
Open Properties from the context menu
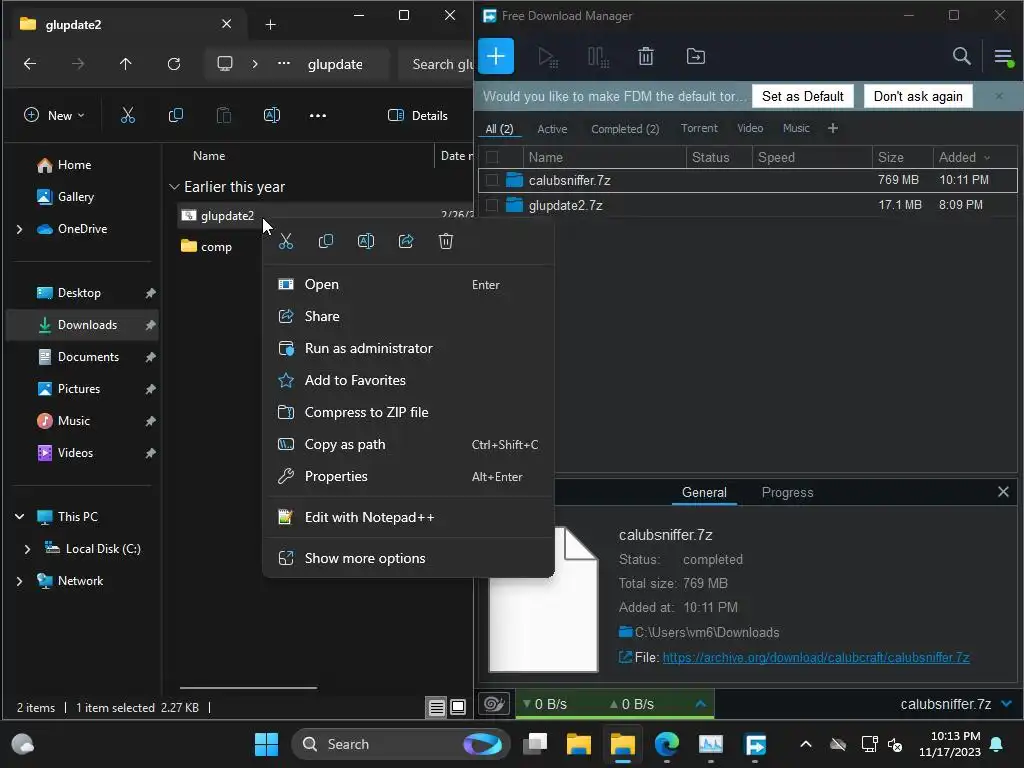tap(408, 477)
